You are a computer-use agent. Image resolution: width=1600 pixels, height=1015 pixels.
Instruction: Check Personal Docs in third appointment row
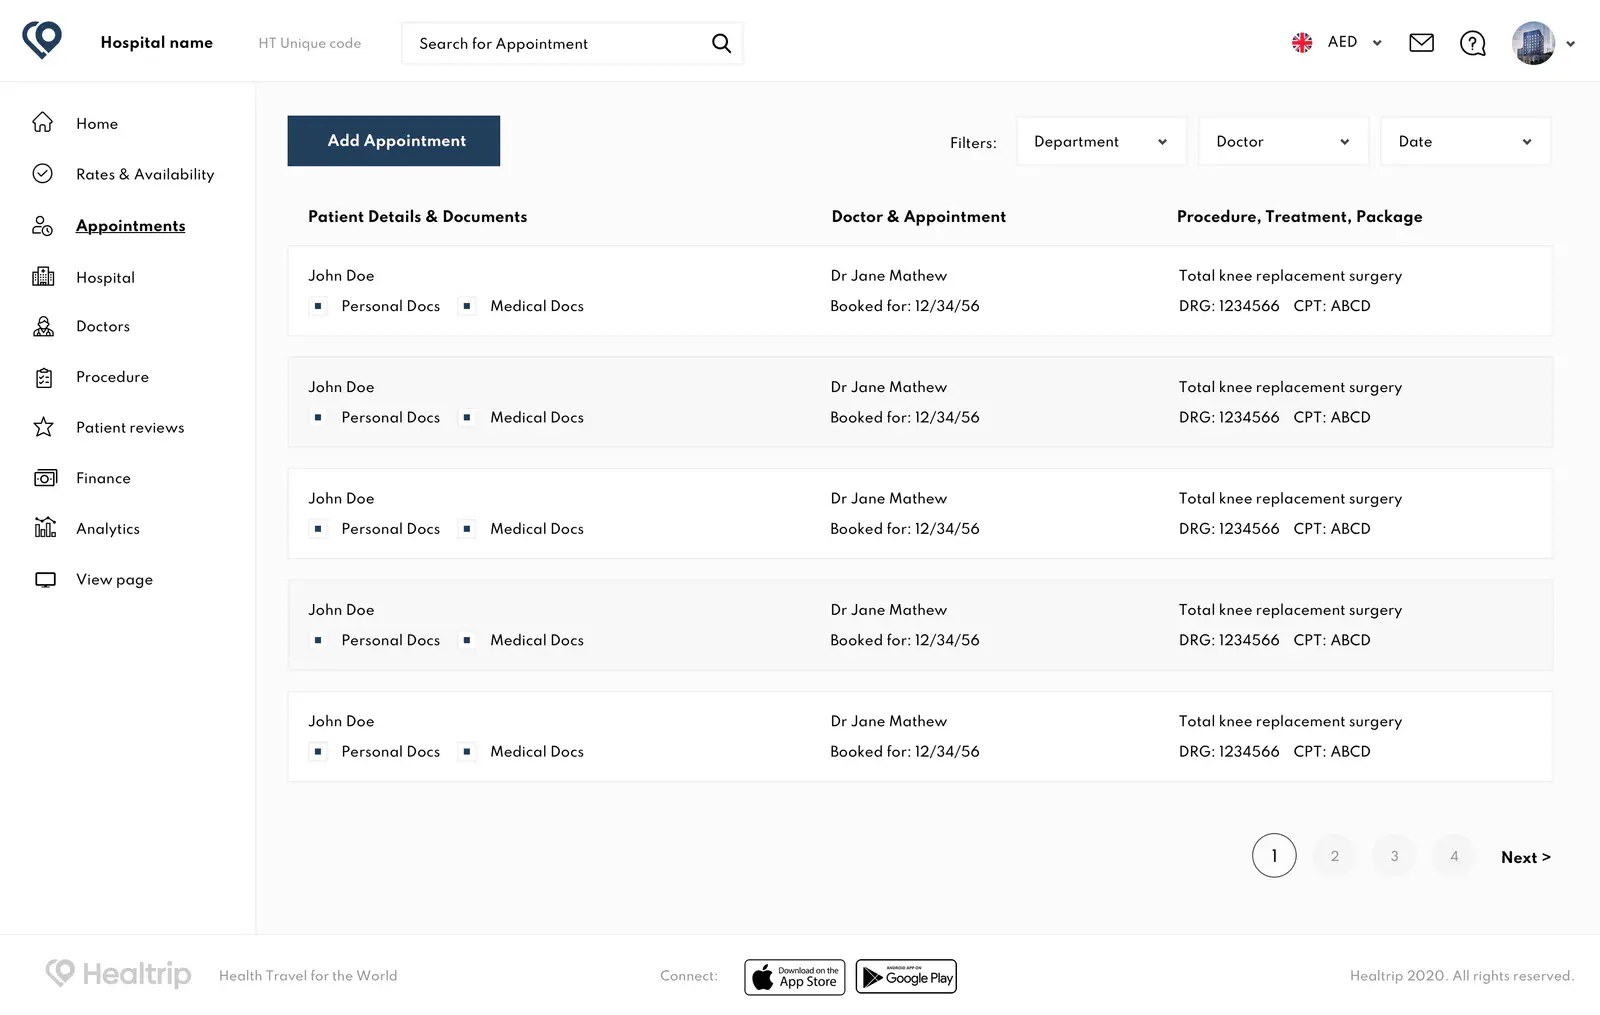pos(318,529)
